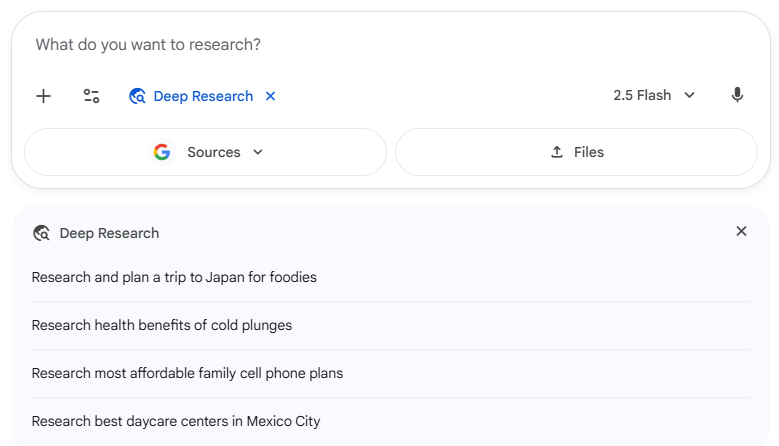The width and height of the screenshot is (779, 446).
Task: Open the tools sliders icon menu
Action: click(91, 96)
